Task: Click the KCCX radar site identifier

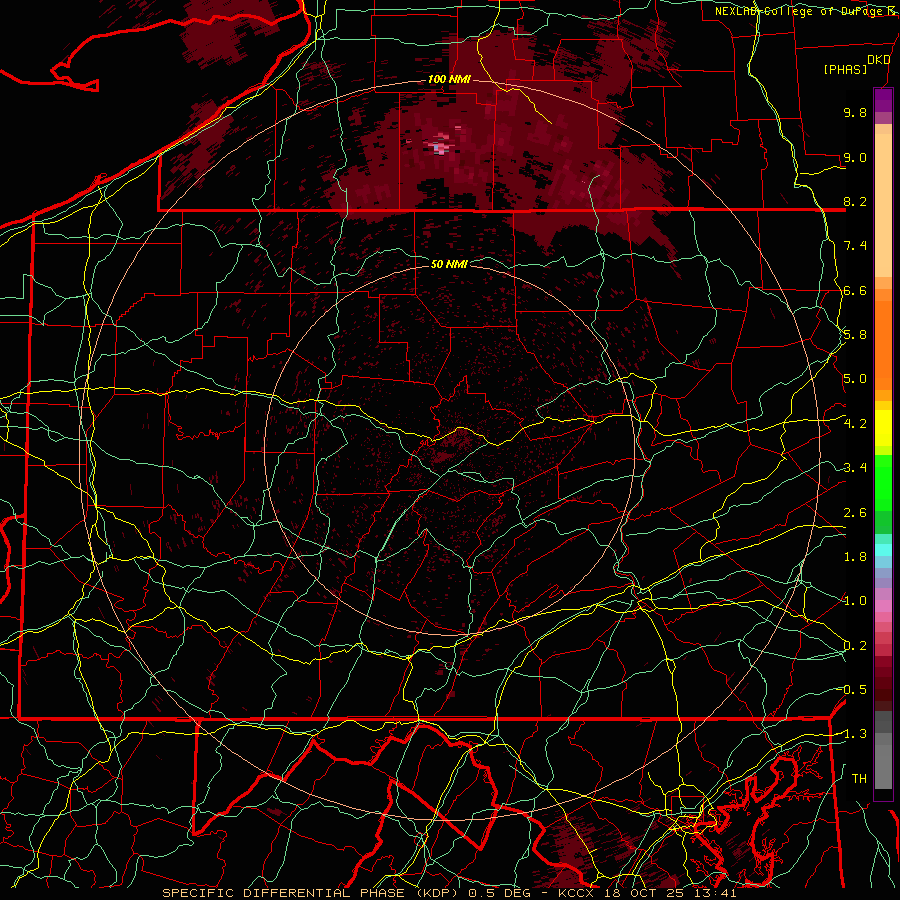Action: coord(576,893)
